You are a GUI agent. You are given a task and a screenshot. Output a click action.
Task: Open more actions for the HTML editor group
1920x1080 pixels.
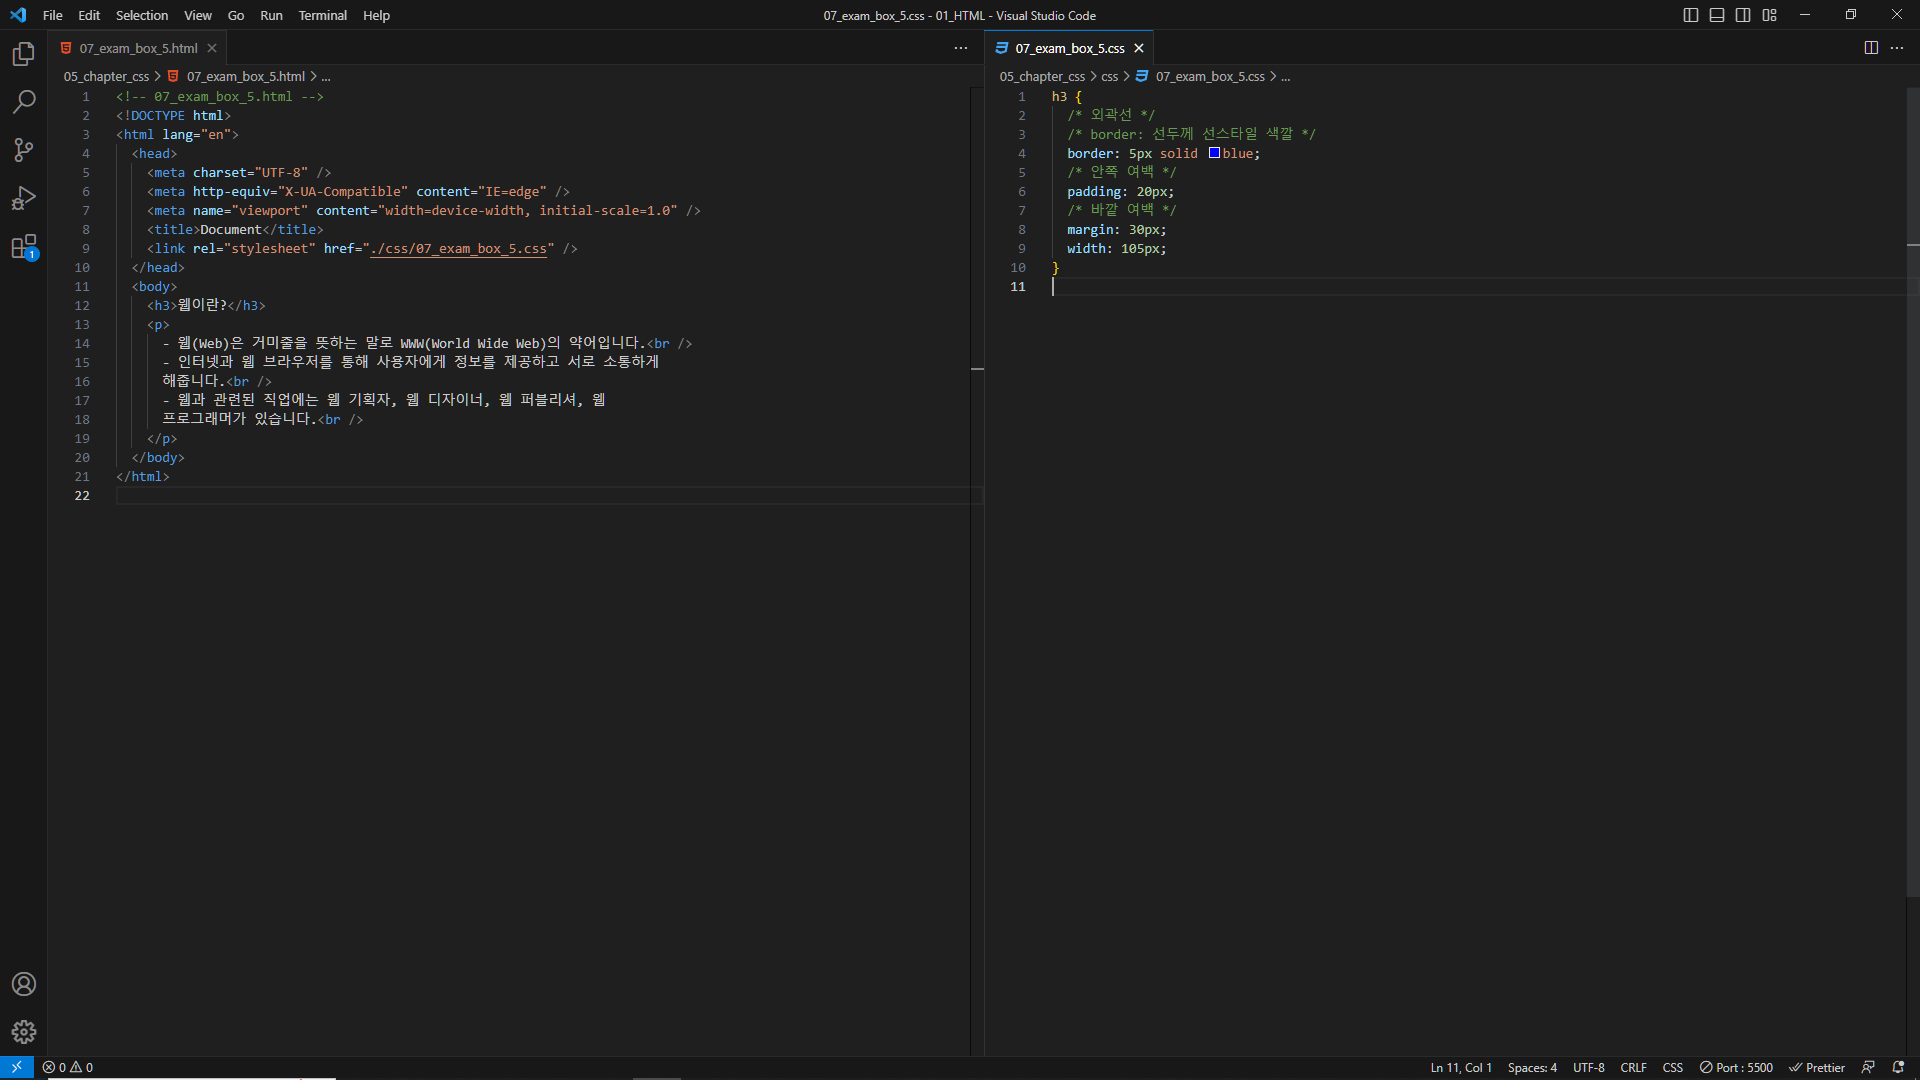point(961,48)
